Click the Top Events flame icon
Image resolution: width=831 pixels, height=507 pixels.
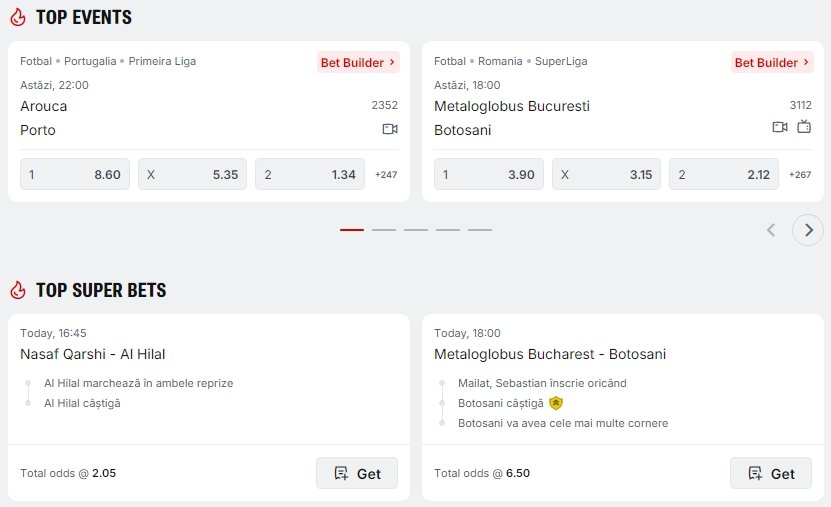pyautogui.click(x=17, y=18)
